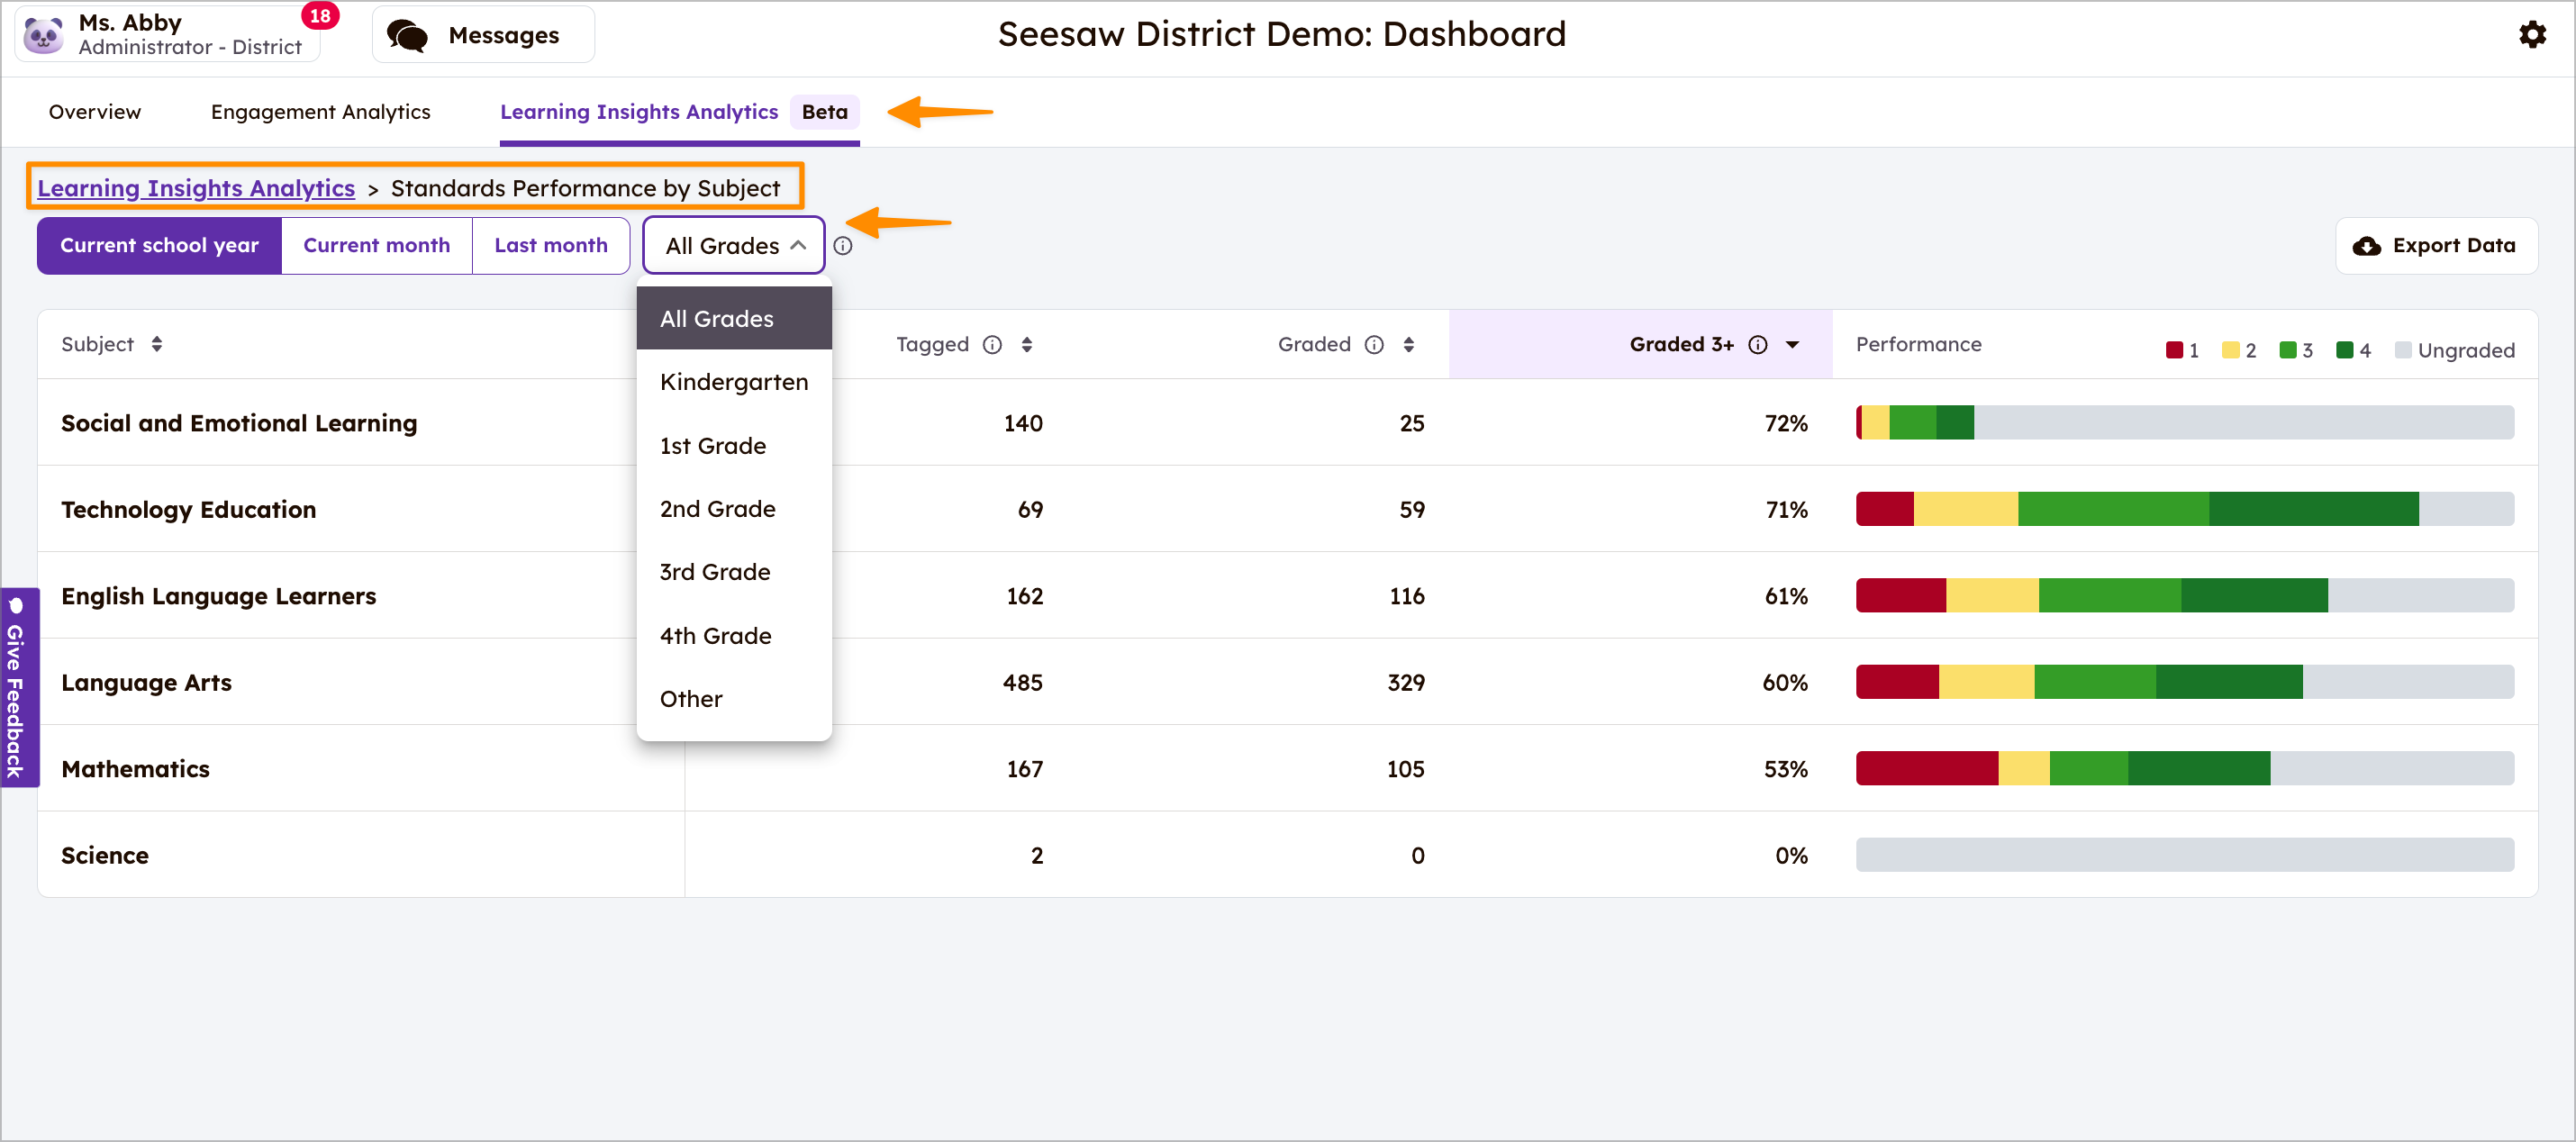
Task: Sort by the Subject column arrows
Action: point(157,345)
